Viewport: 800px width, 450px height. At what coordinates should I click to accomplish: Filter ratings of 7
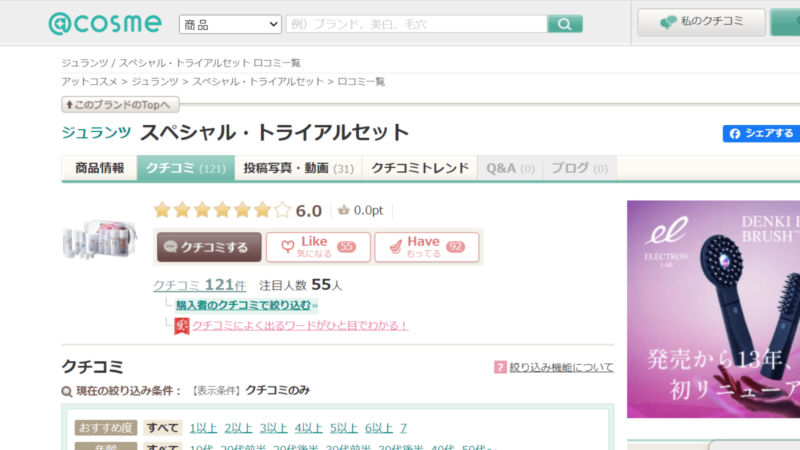click(x=404, y=428)
